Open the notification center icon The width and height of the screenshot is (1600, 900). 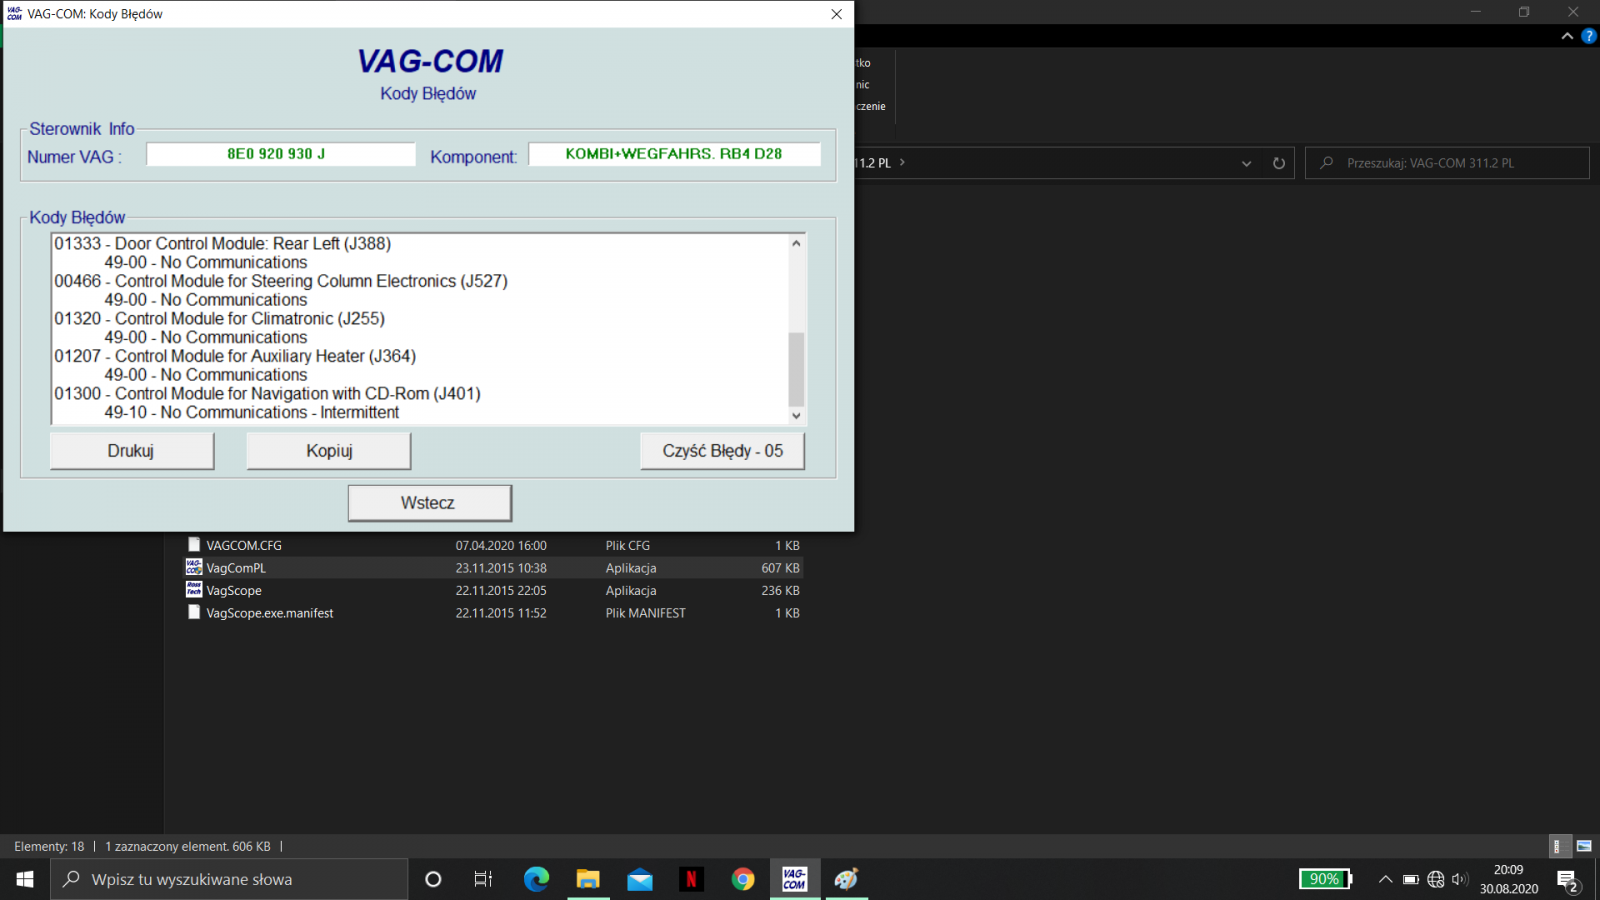pyautogui.click(x=1568, y=880)
